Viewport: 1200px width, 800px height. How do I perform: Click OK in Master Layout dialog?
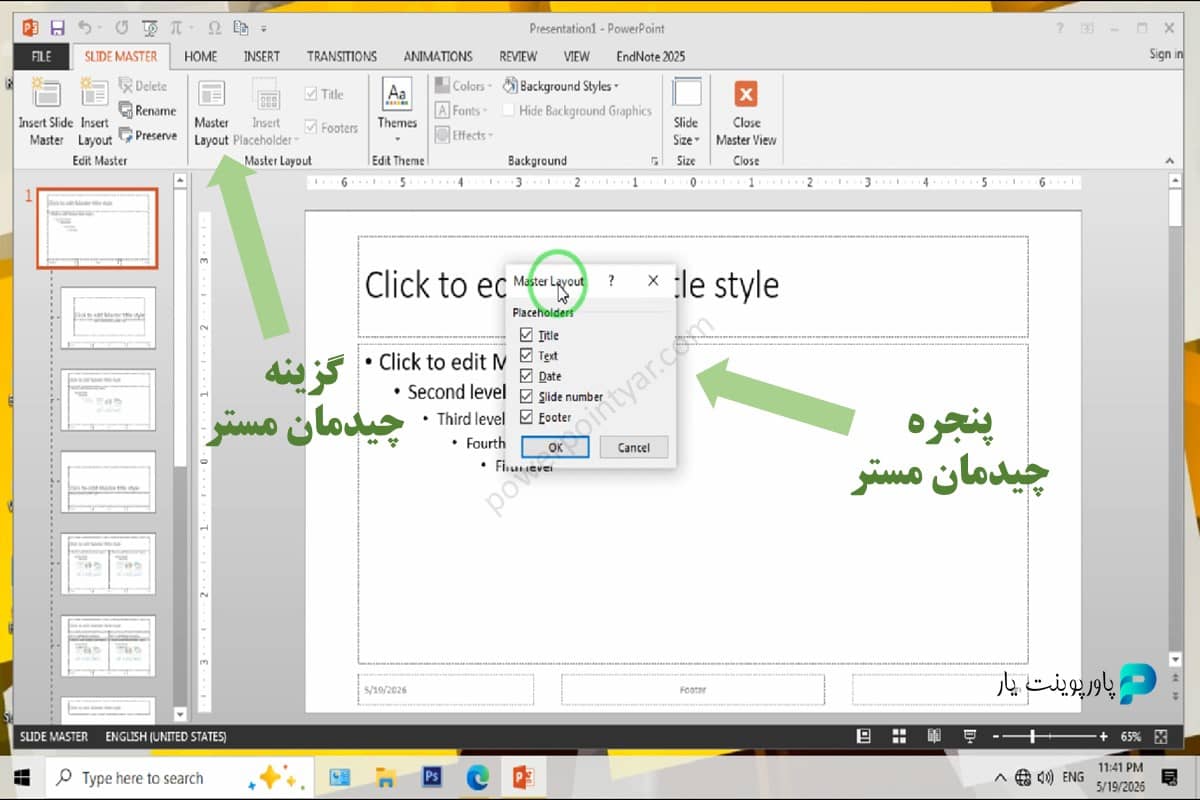click(x=555, y=447)
